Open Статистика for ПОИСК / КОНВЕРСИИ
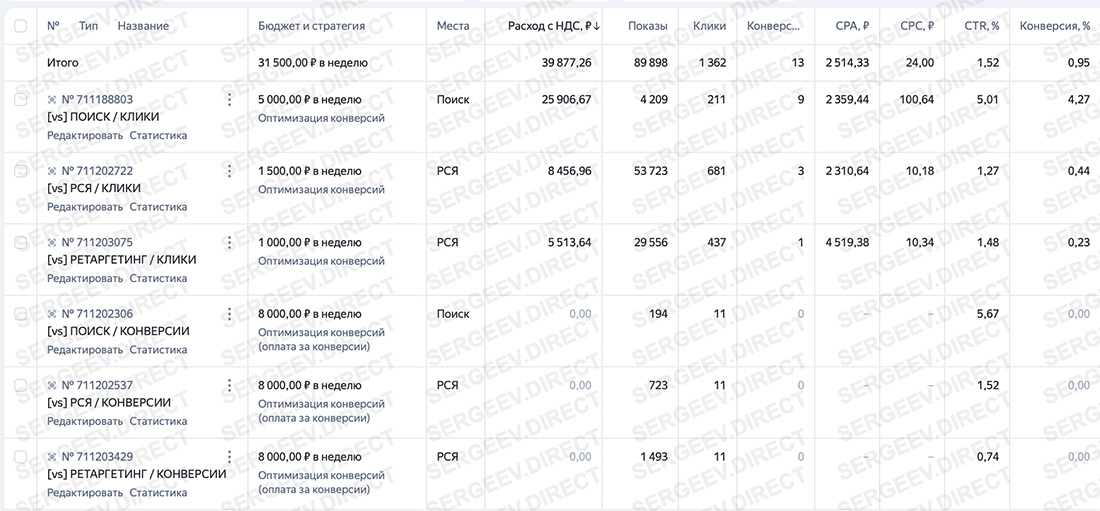This screenshot has height=511, width=1100. [159, 350]
